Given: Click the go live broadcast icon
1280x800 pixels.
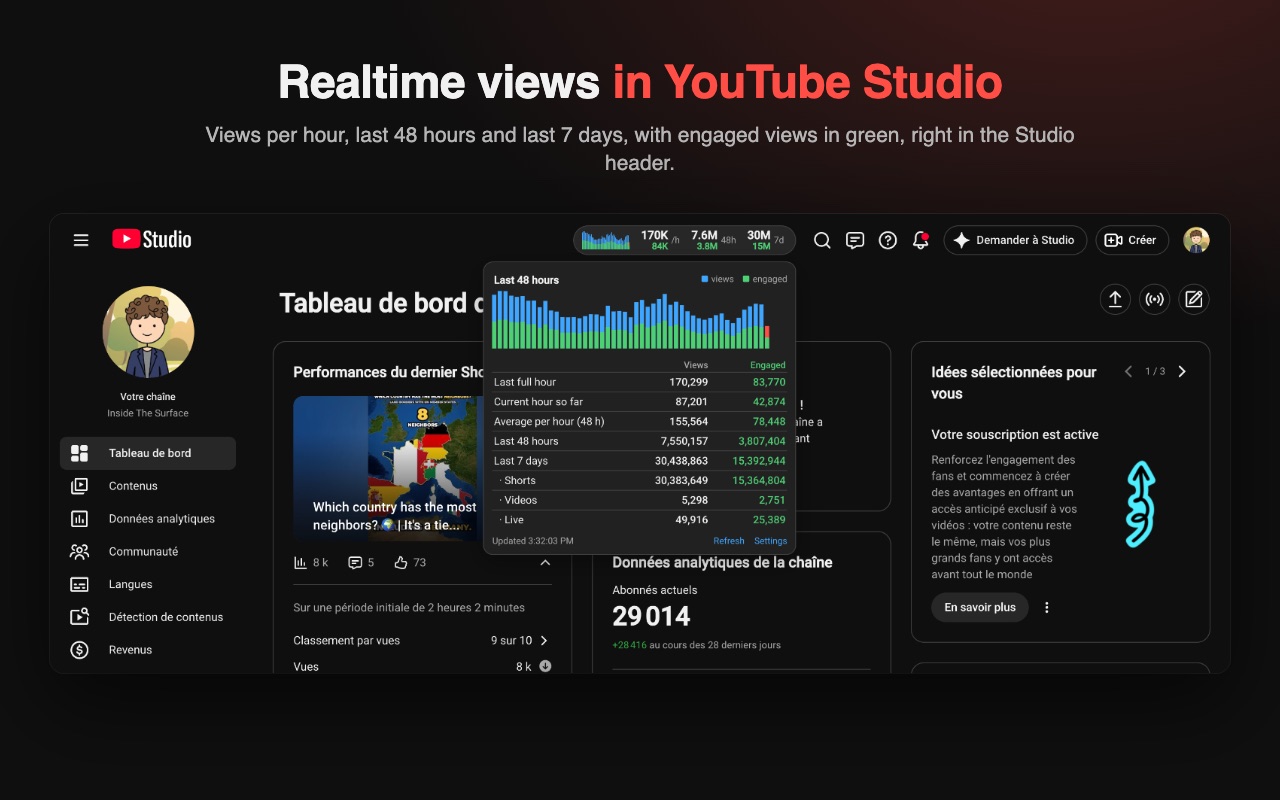Looking at the screenshot, I should (1155, 299).
